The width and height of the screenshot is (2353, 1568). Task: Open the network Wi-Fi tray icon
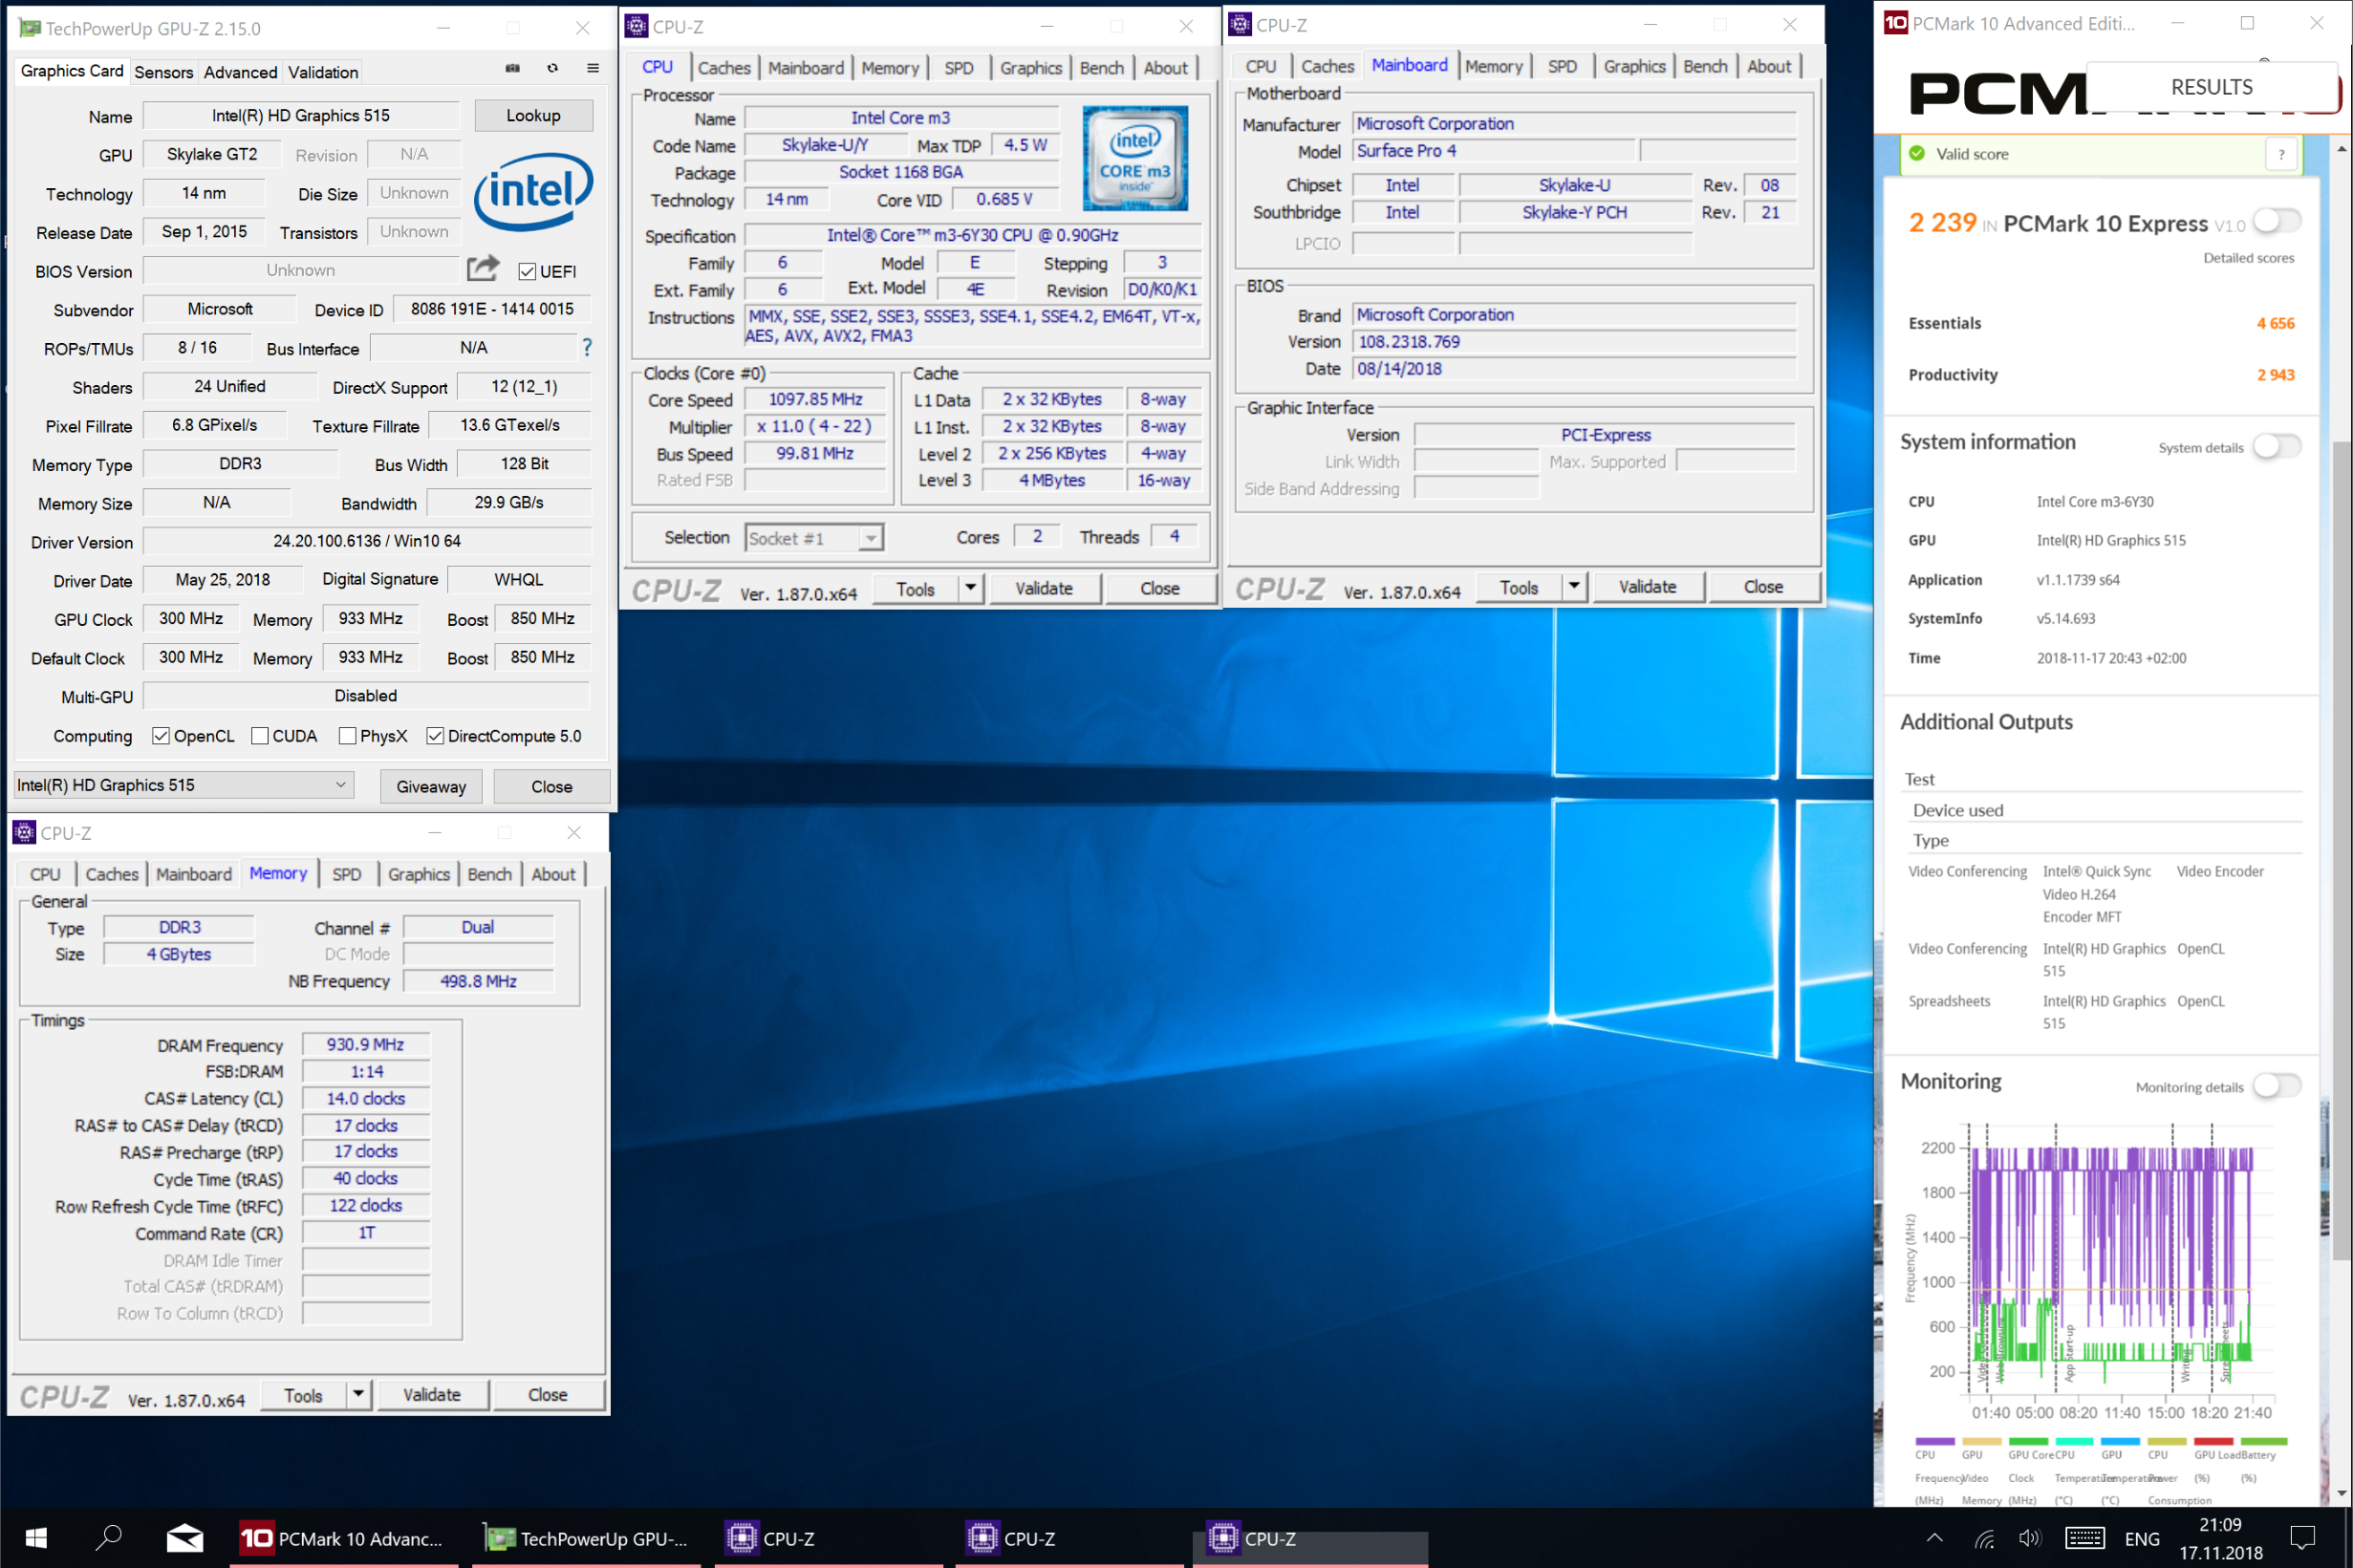pos(1986,1538)
